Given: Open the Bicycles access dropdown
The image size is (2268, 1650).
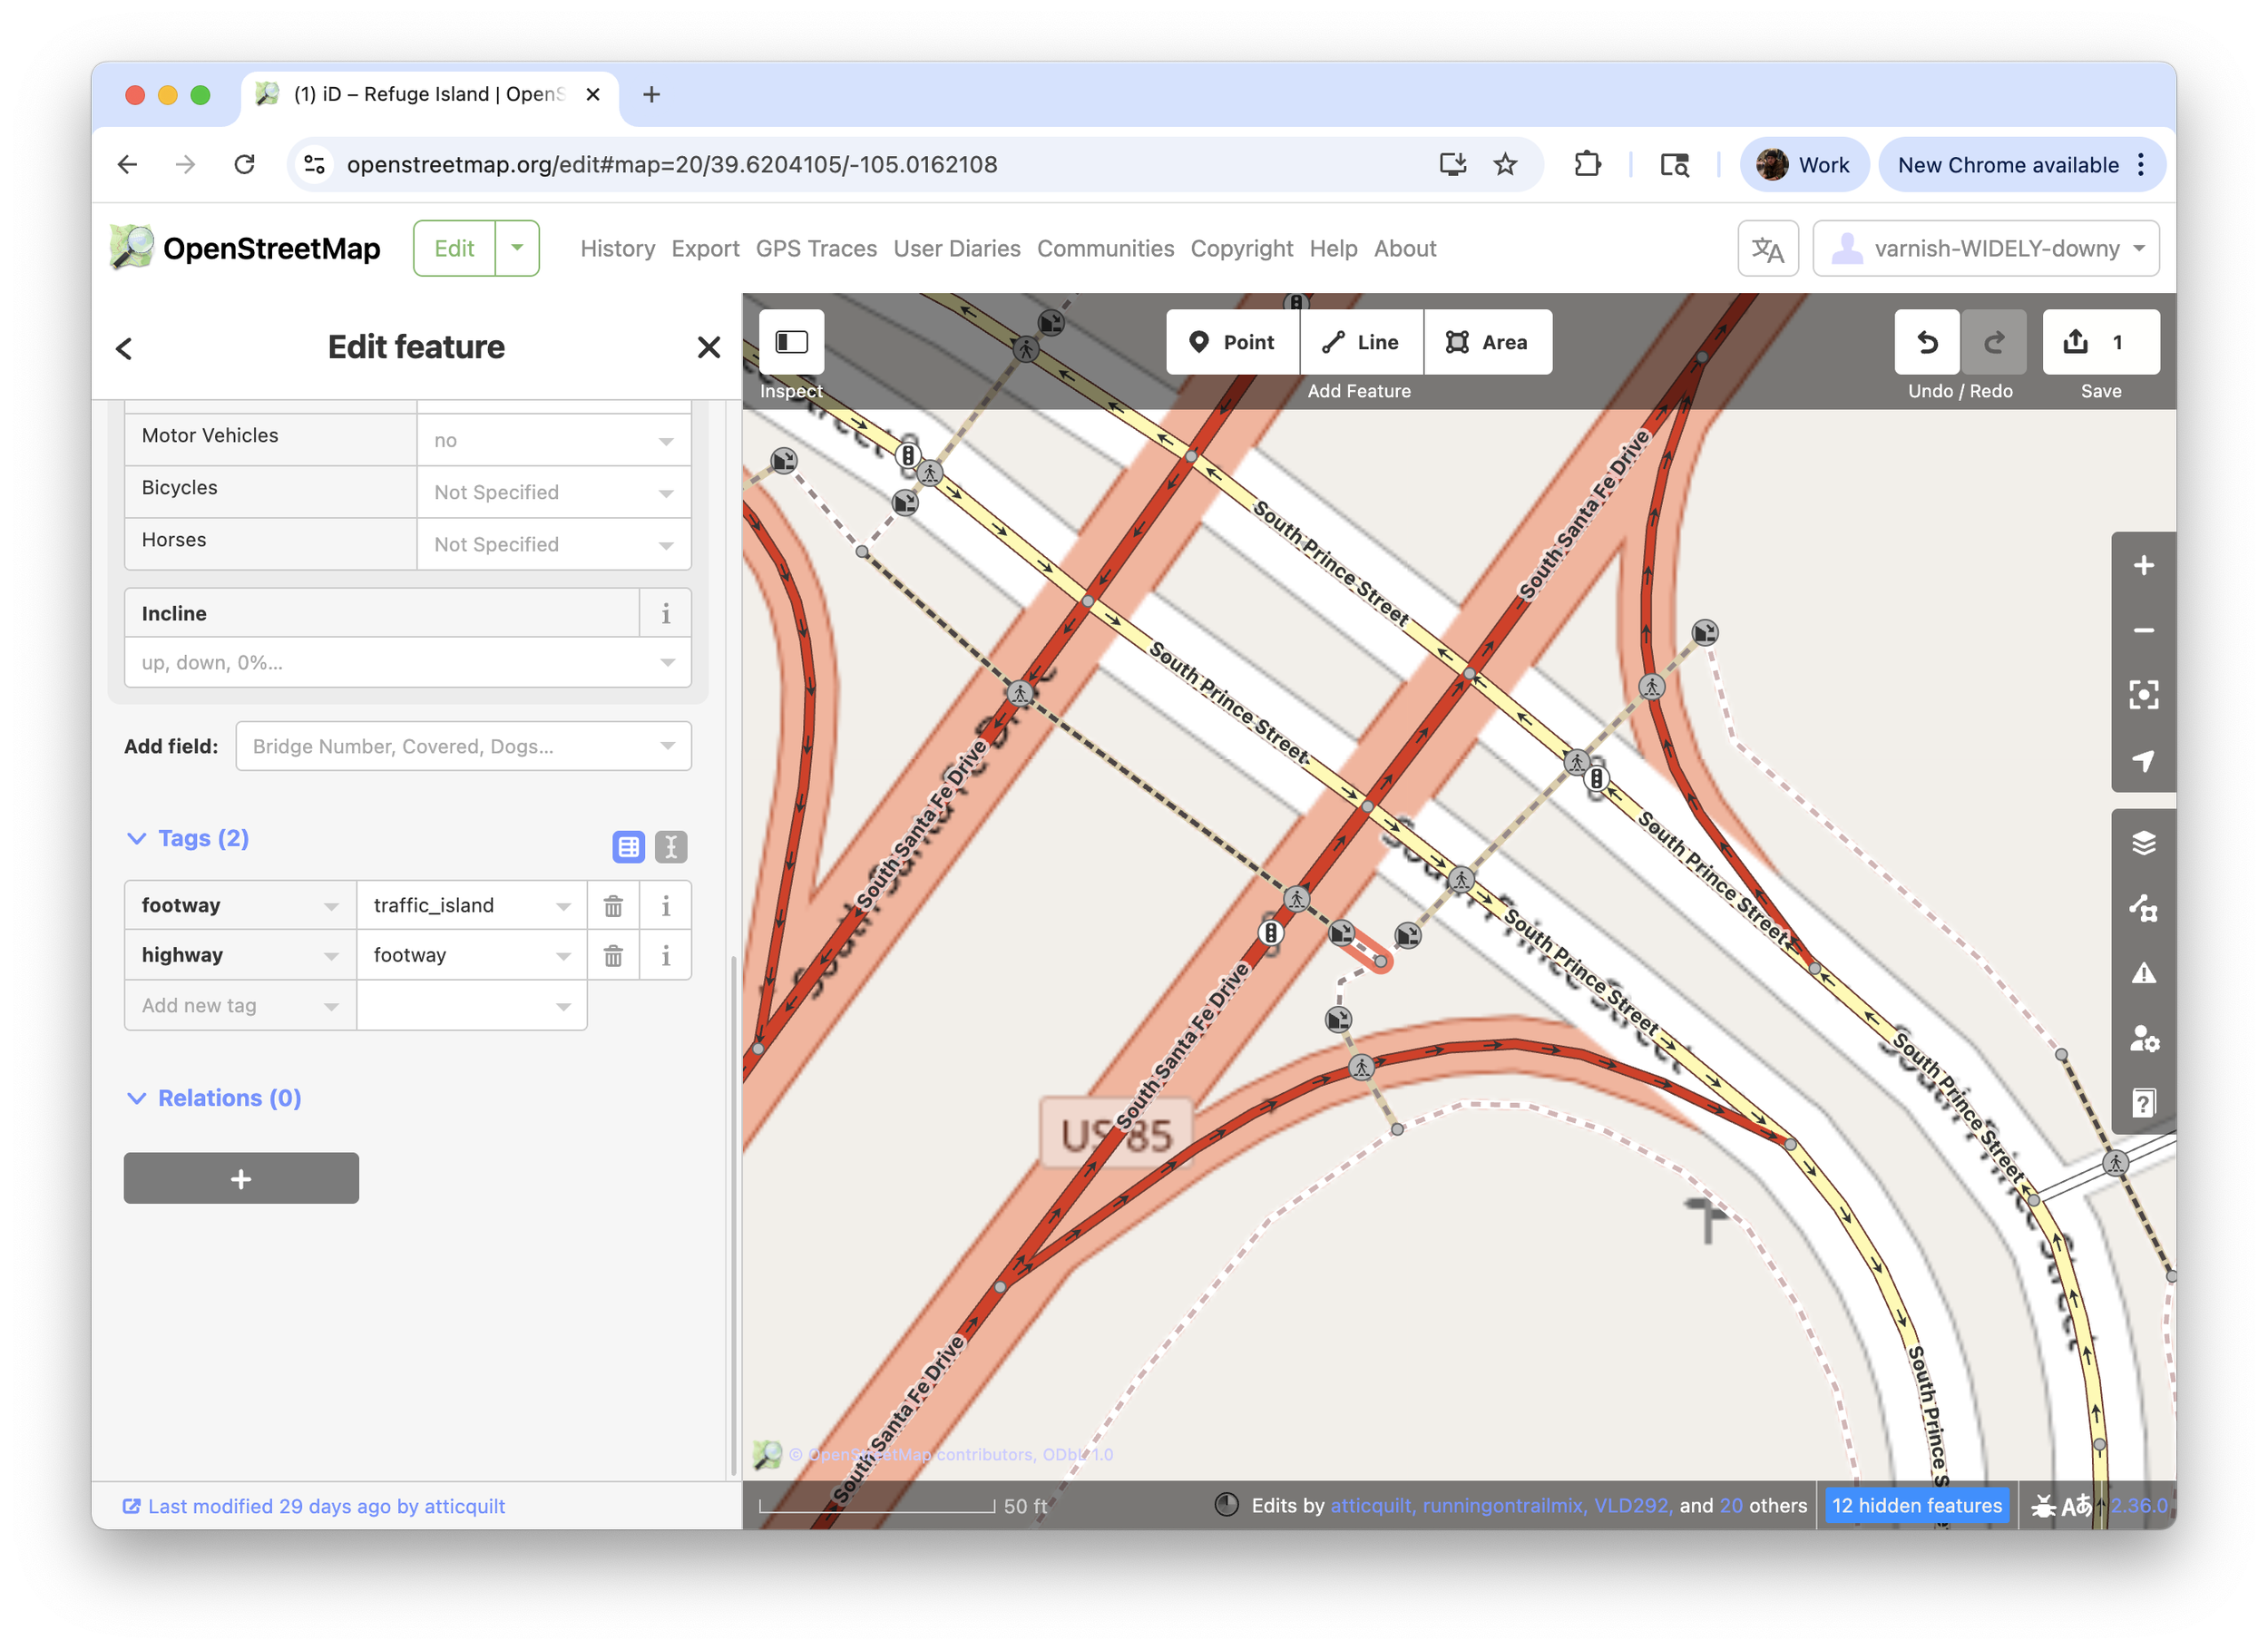Looking at the screenshot, I should pos(553,492).
